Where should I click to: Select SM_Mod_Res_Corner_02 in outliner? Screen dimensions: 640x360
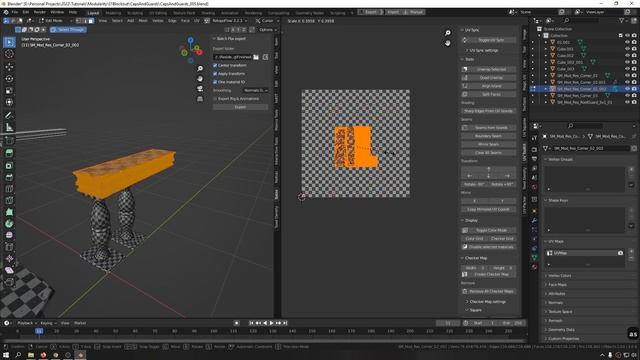click(577, 76)
